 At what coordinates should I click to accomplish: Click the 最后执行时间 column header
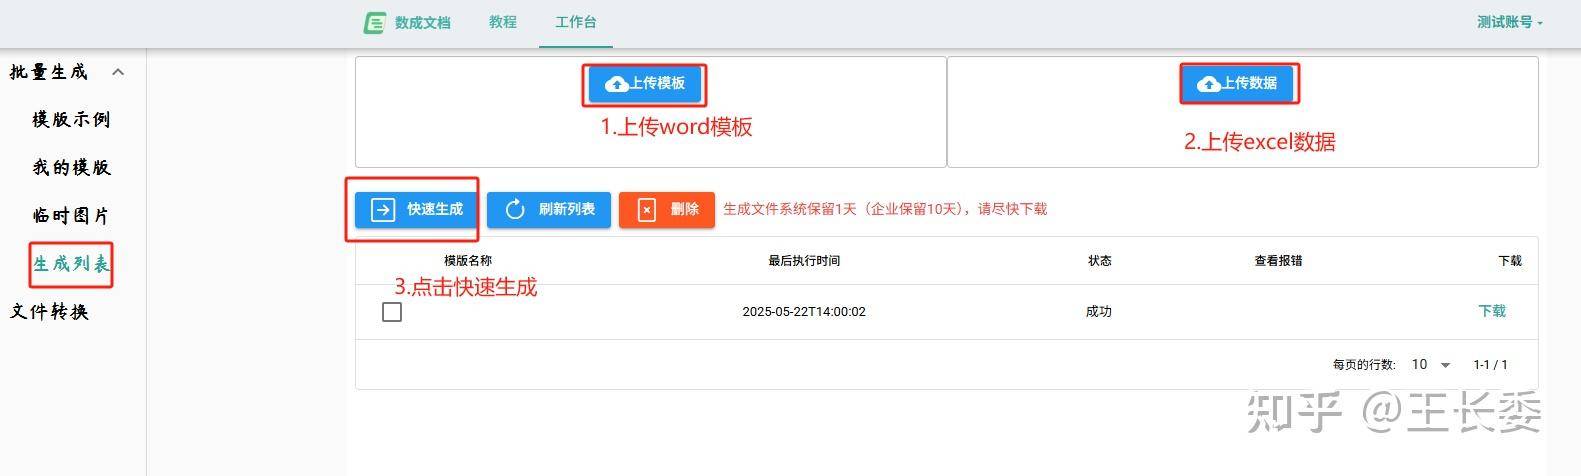804,261
